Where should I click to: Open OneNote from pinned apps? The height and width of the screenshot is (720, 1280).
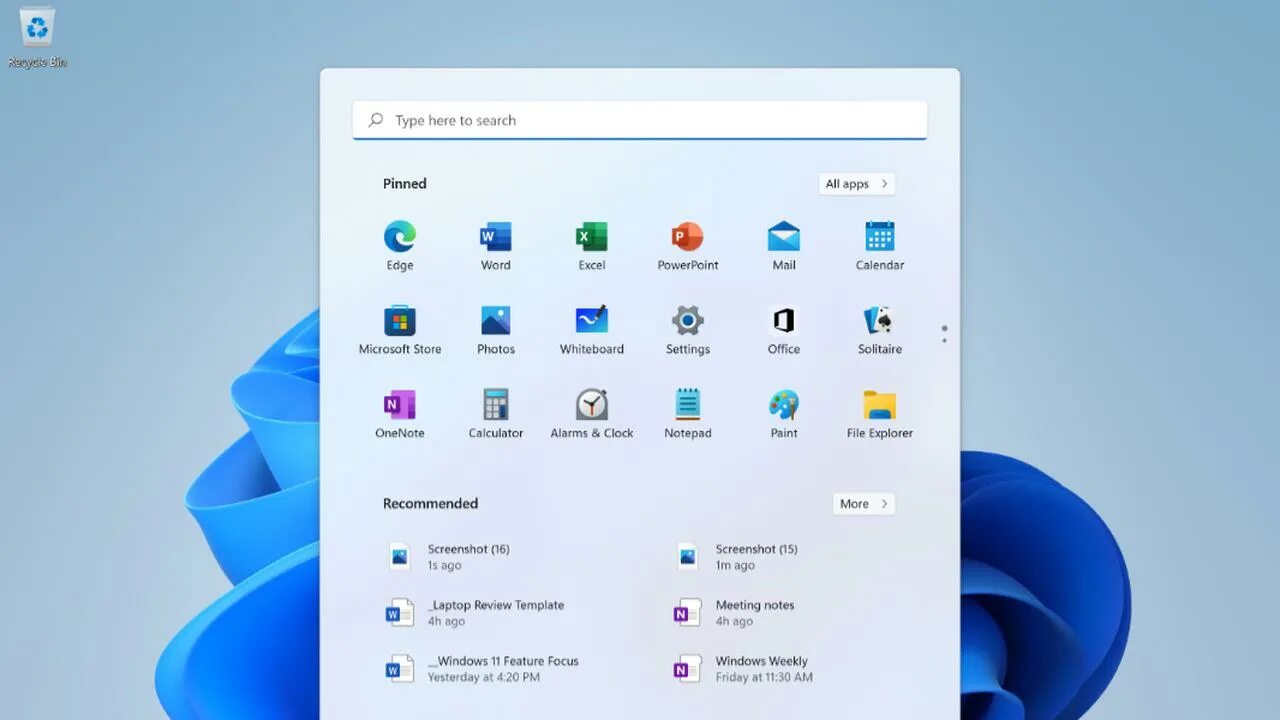(x=400, y=414)
